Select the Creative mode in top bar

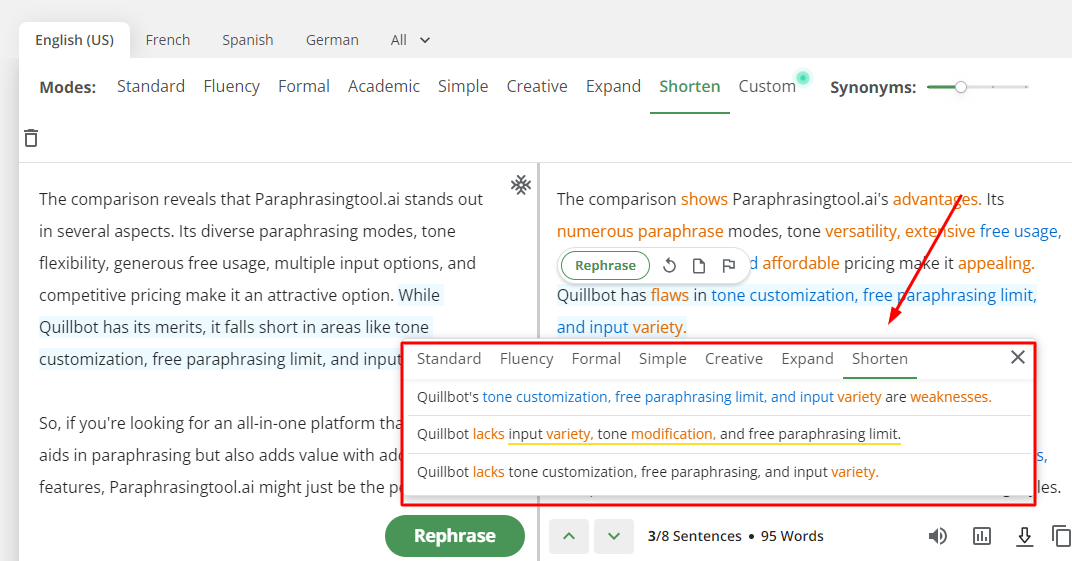pos(537,87)
